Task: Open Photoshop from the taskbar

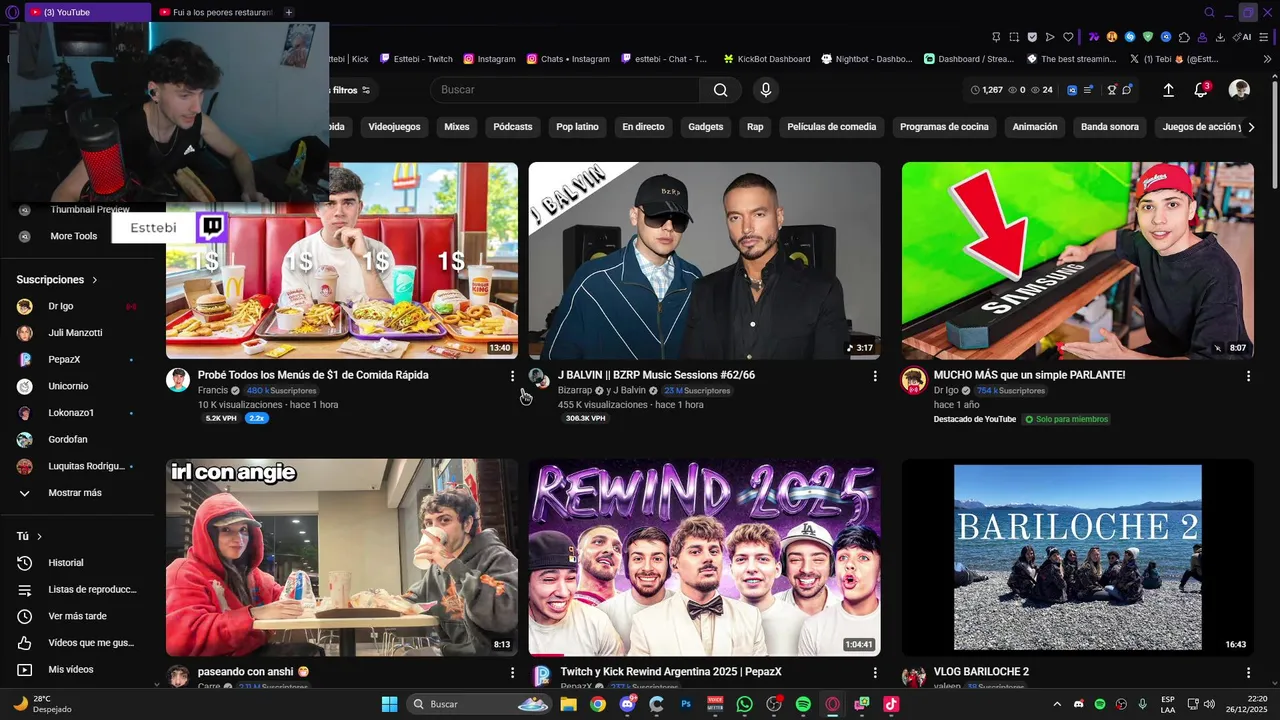Action: (x=686, y=704)
